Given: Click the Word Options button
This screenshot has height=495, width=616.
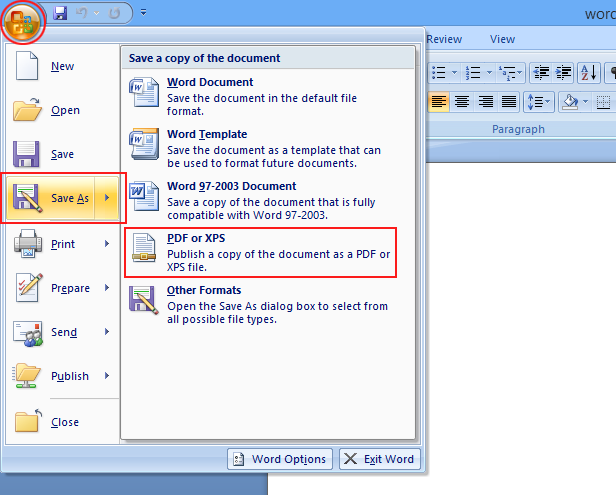Looking at the screenshot, I should pyautogui.click(x=280, y=459).
